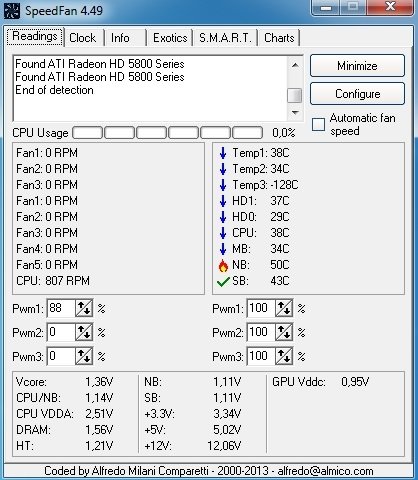Click the down arrow icon beside Temp1

pyautogui.click(x=223, y=153)
